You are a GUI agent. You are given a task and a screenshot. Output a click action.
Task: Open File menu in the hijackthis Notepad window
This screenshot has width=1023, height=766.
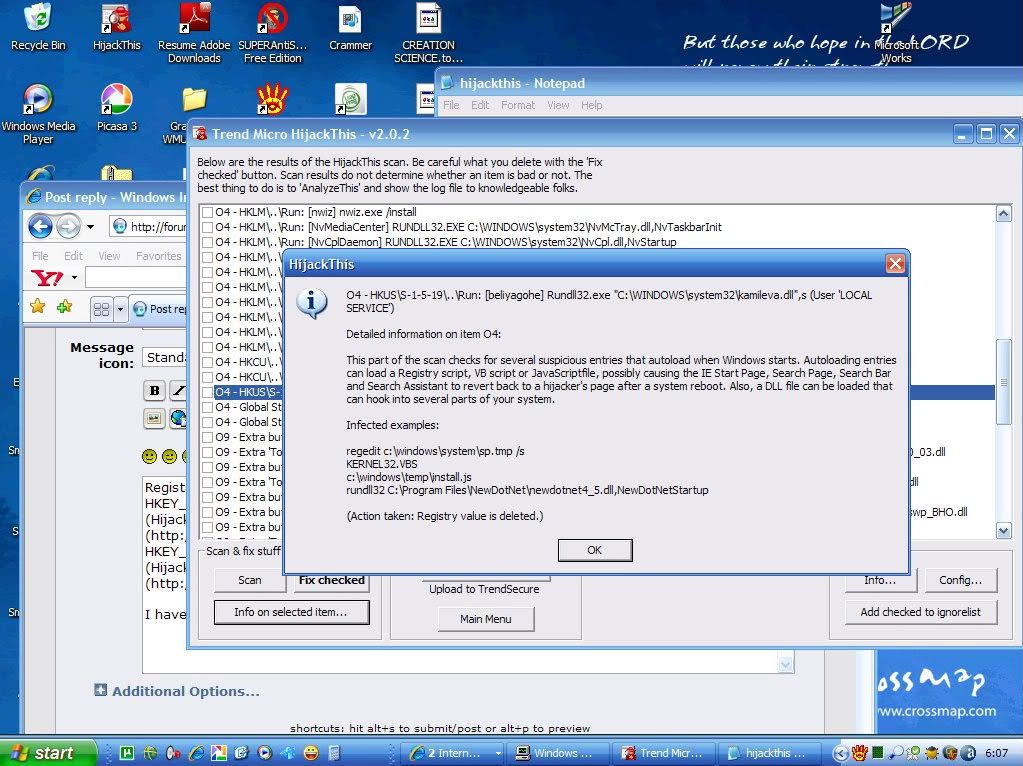coord(451,105)
